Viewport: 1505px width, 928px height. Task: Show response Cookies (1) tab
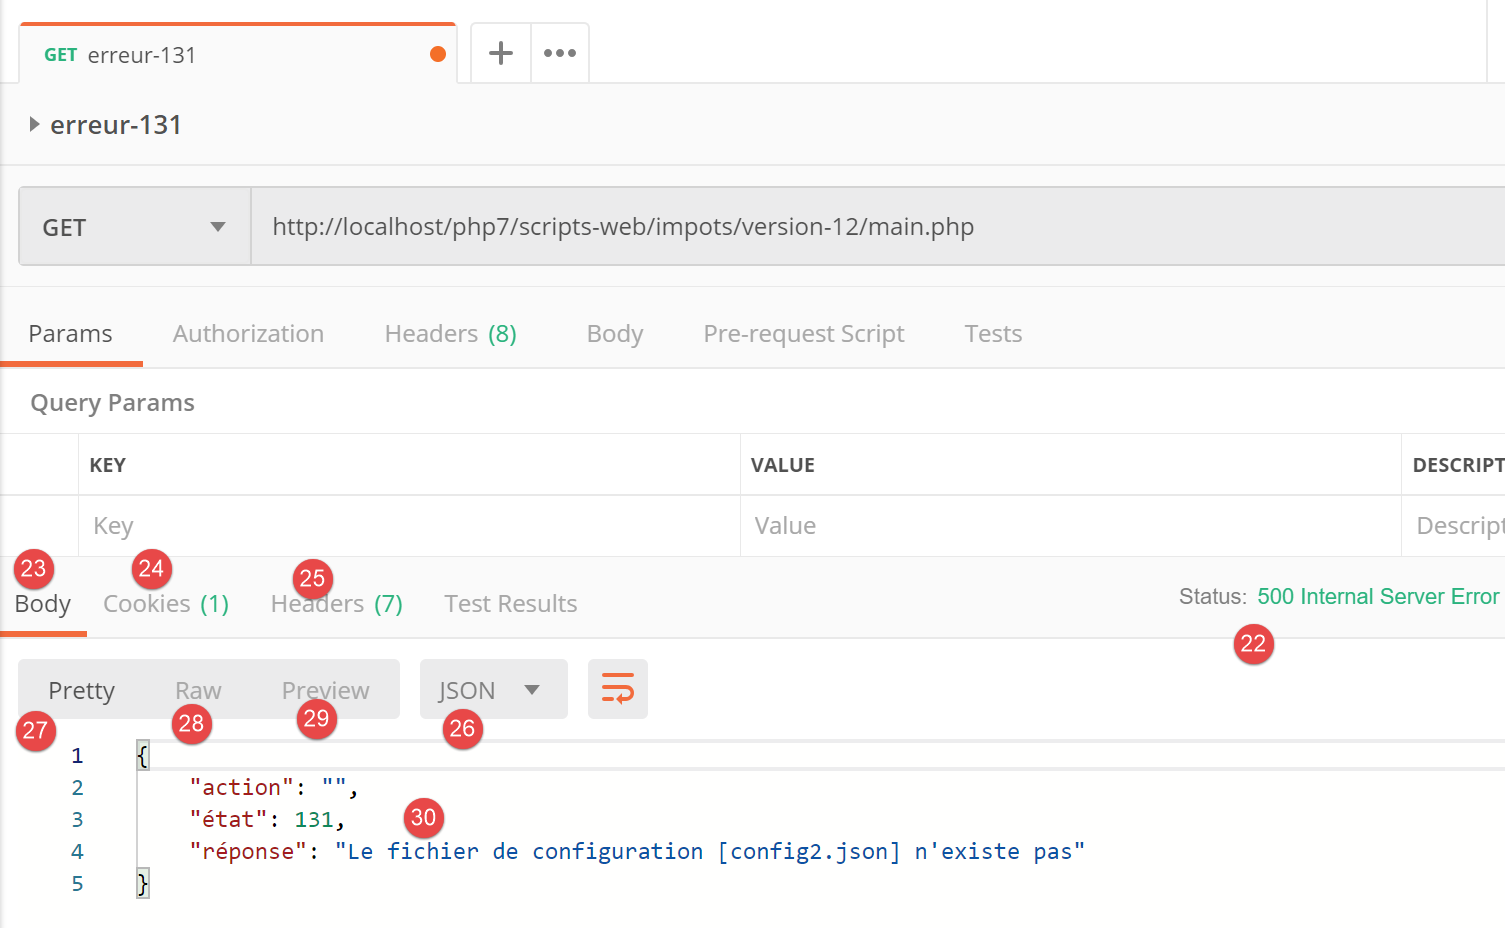click(166, 604)
